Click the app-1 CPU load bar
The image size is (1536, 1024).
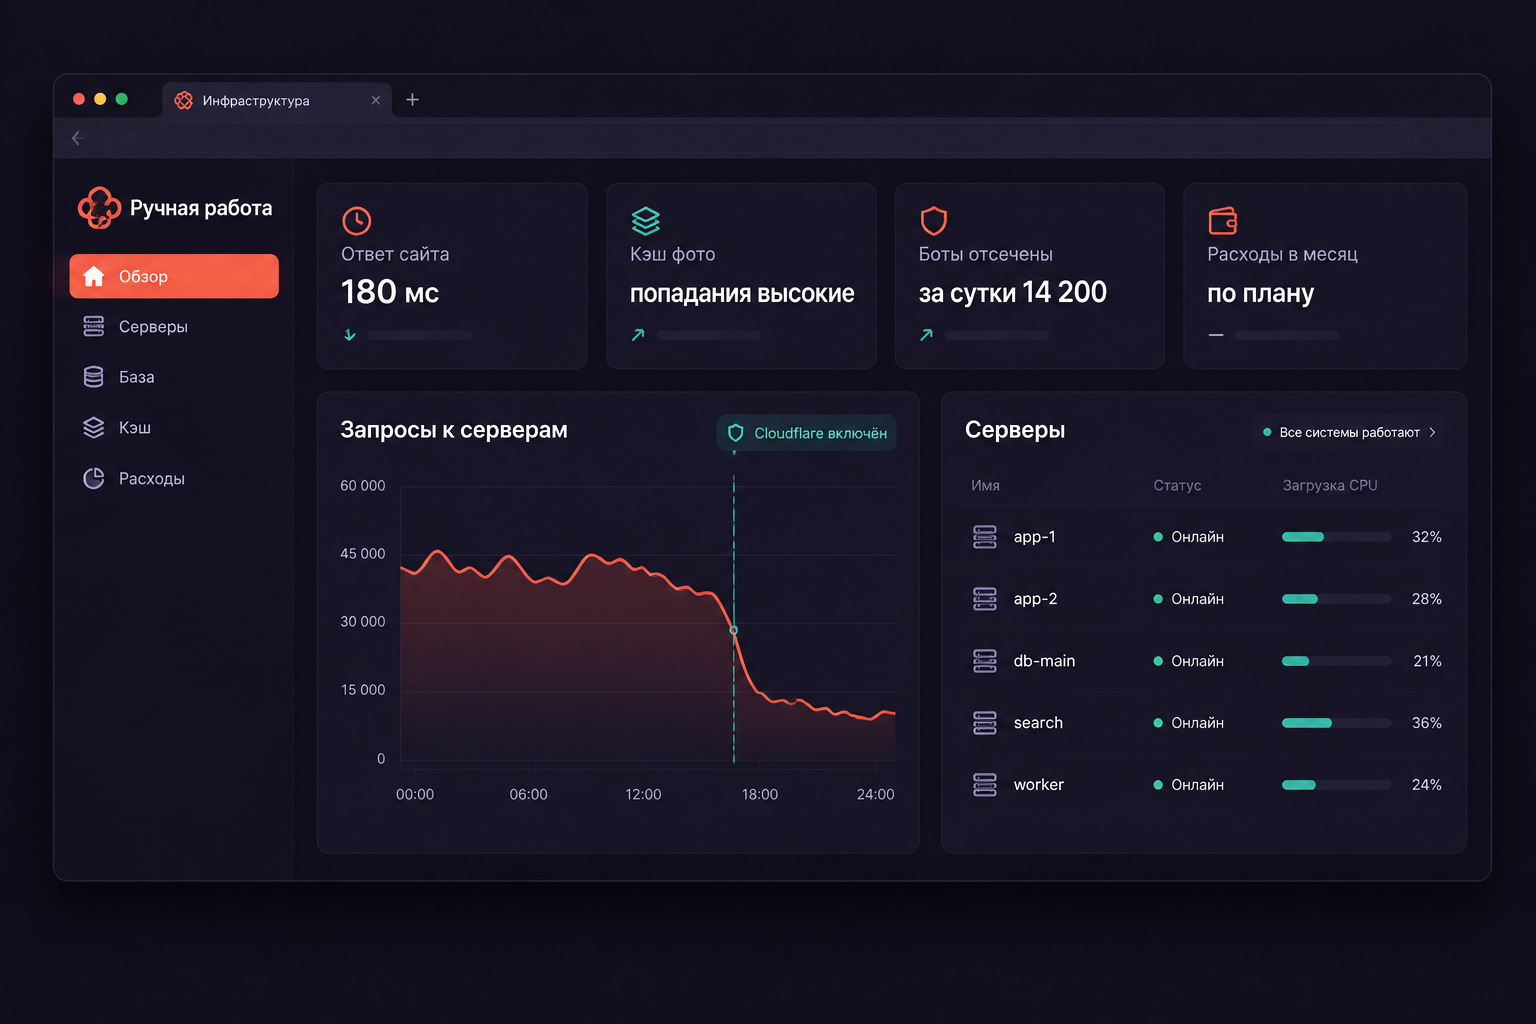[x=1337, y=537]
